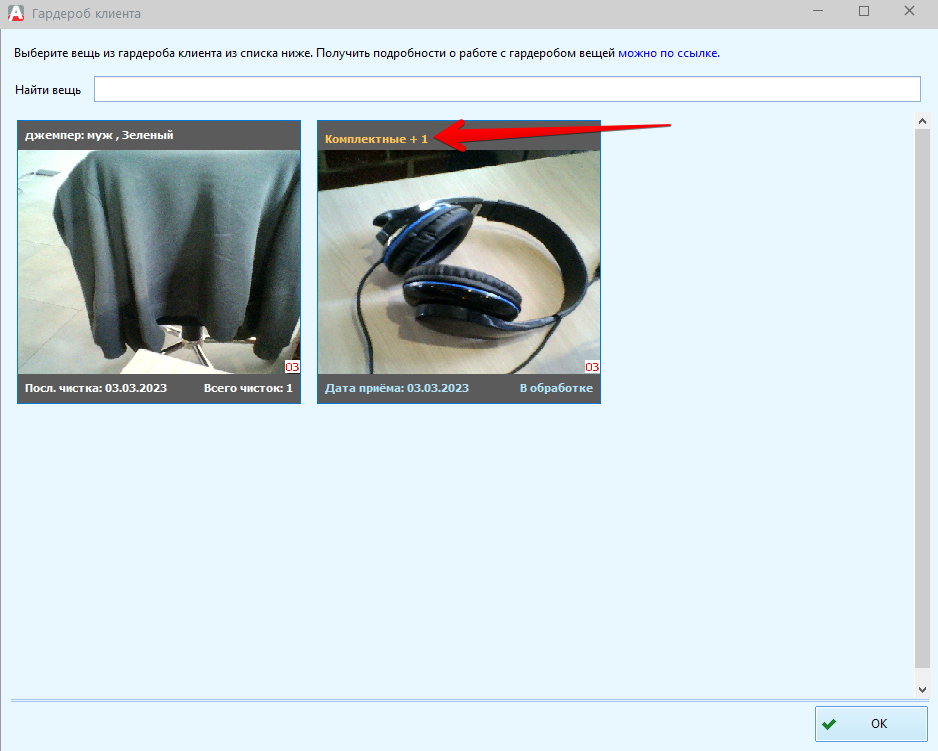Select the headphones photo thumbnail
Viewport: 938px width, 751px height.
point(459,262)
